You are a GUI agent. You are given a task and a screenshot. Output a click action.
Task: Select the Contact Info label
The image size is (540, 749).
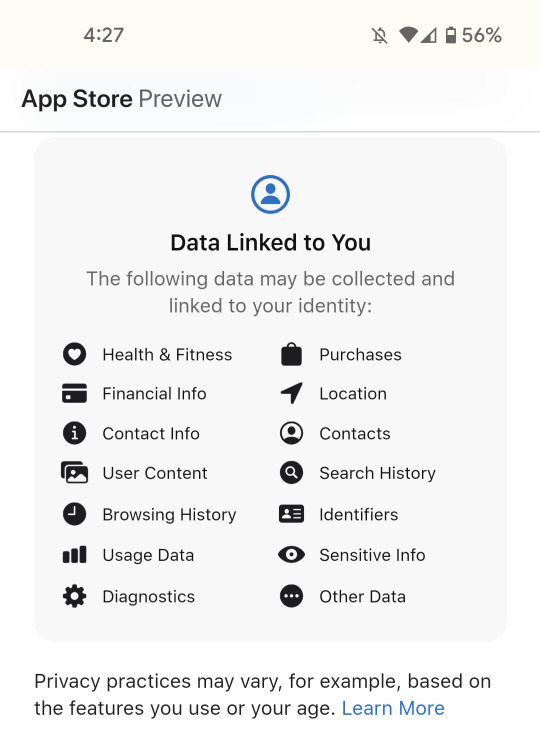151,434
